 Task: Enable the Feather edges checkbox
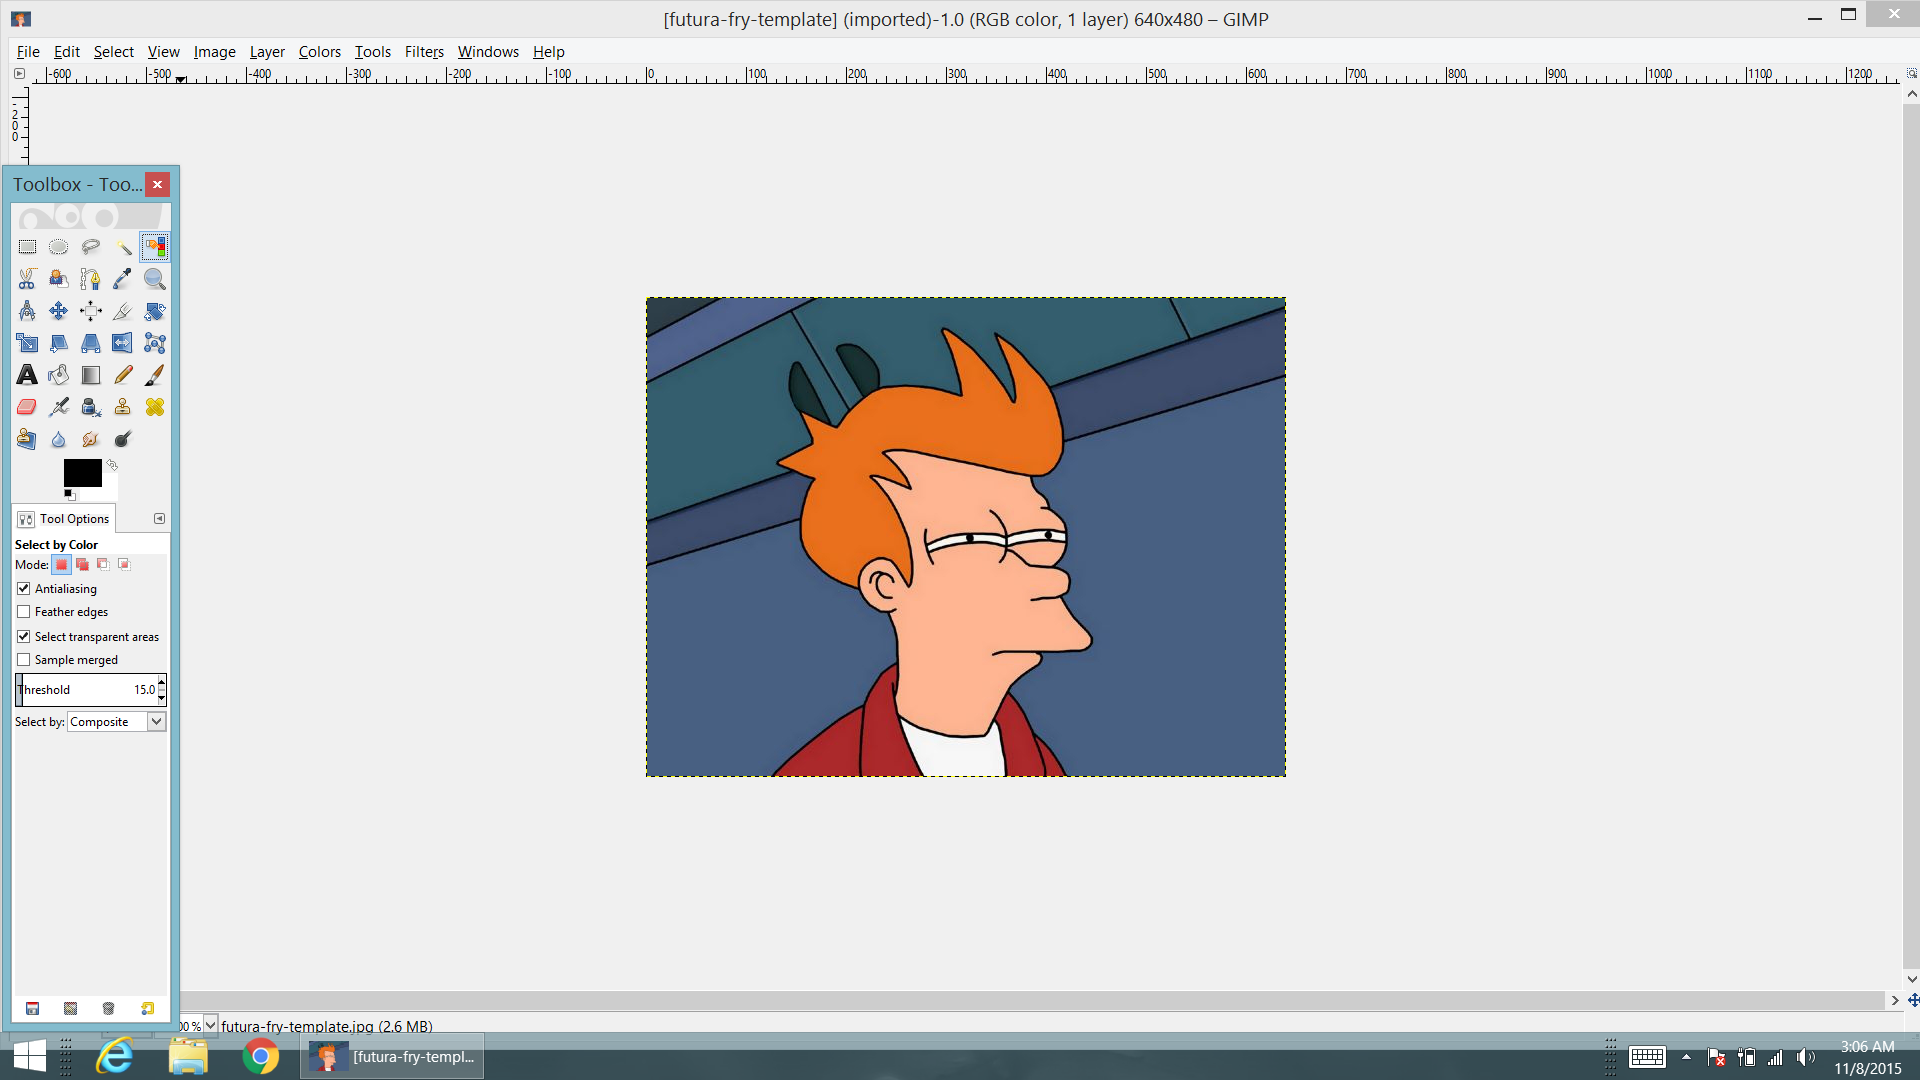pyautogui.click(x=24, y=612)
